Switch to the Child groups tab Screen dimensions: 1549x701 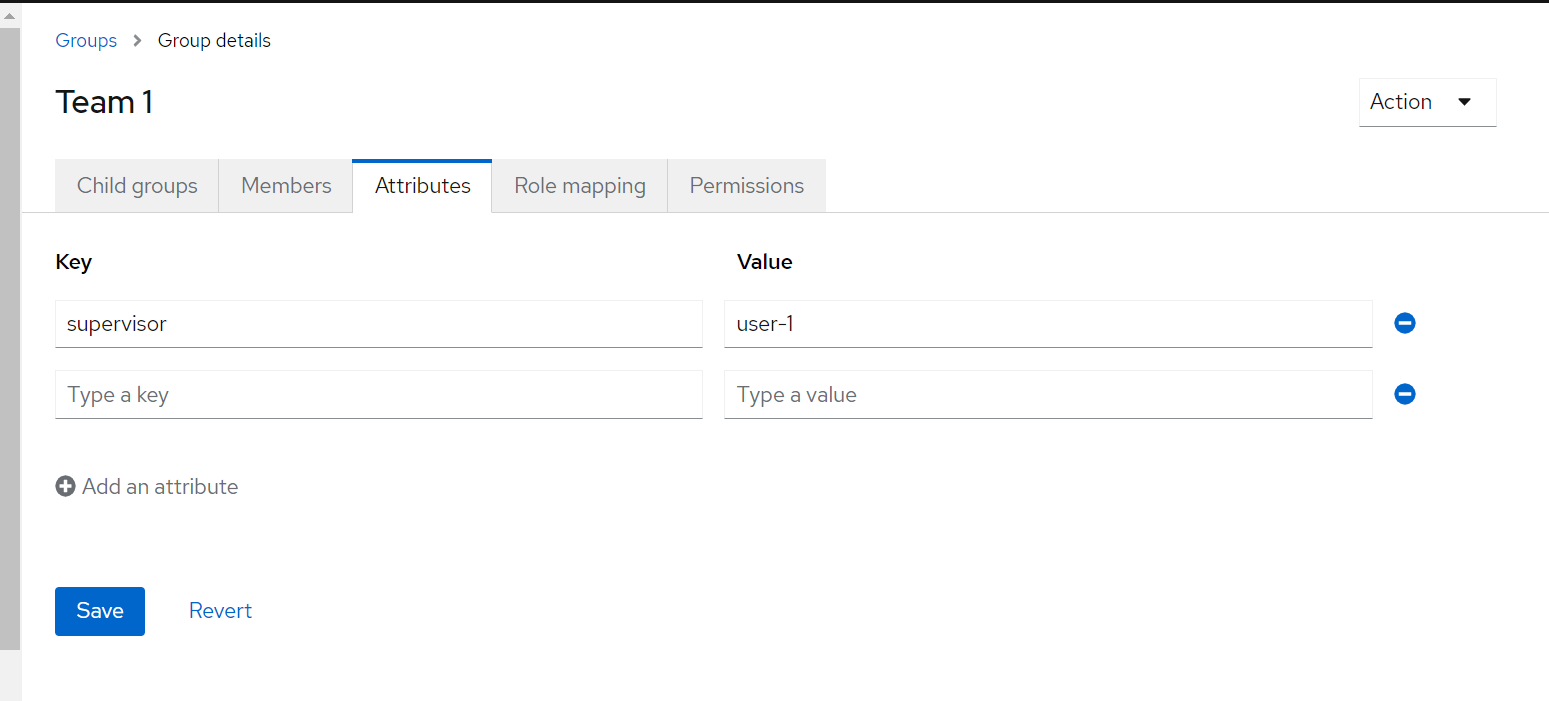137,186
